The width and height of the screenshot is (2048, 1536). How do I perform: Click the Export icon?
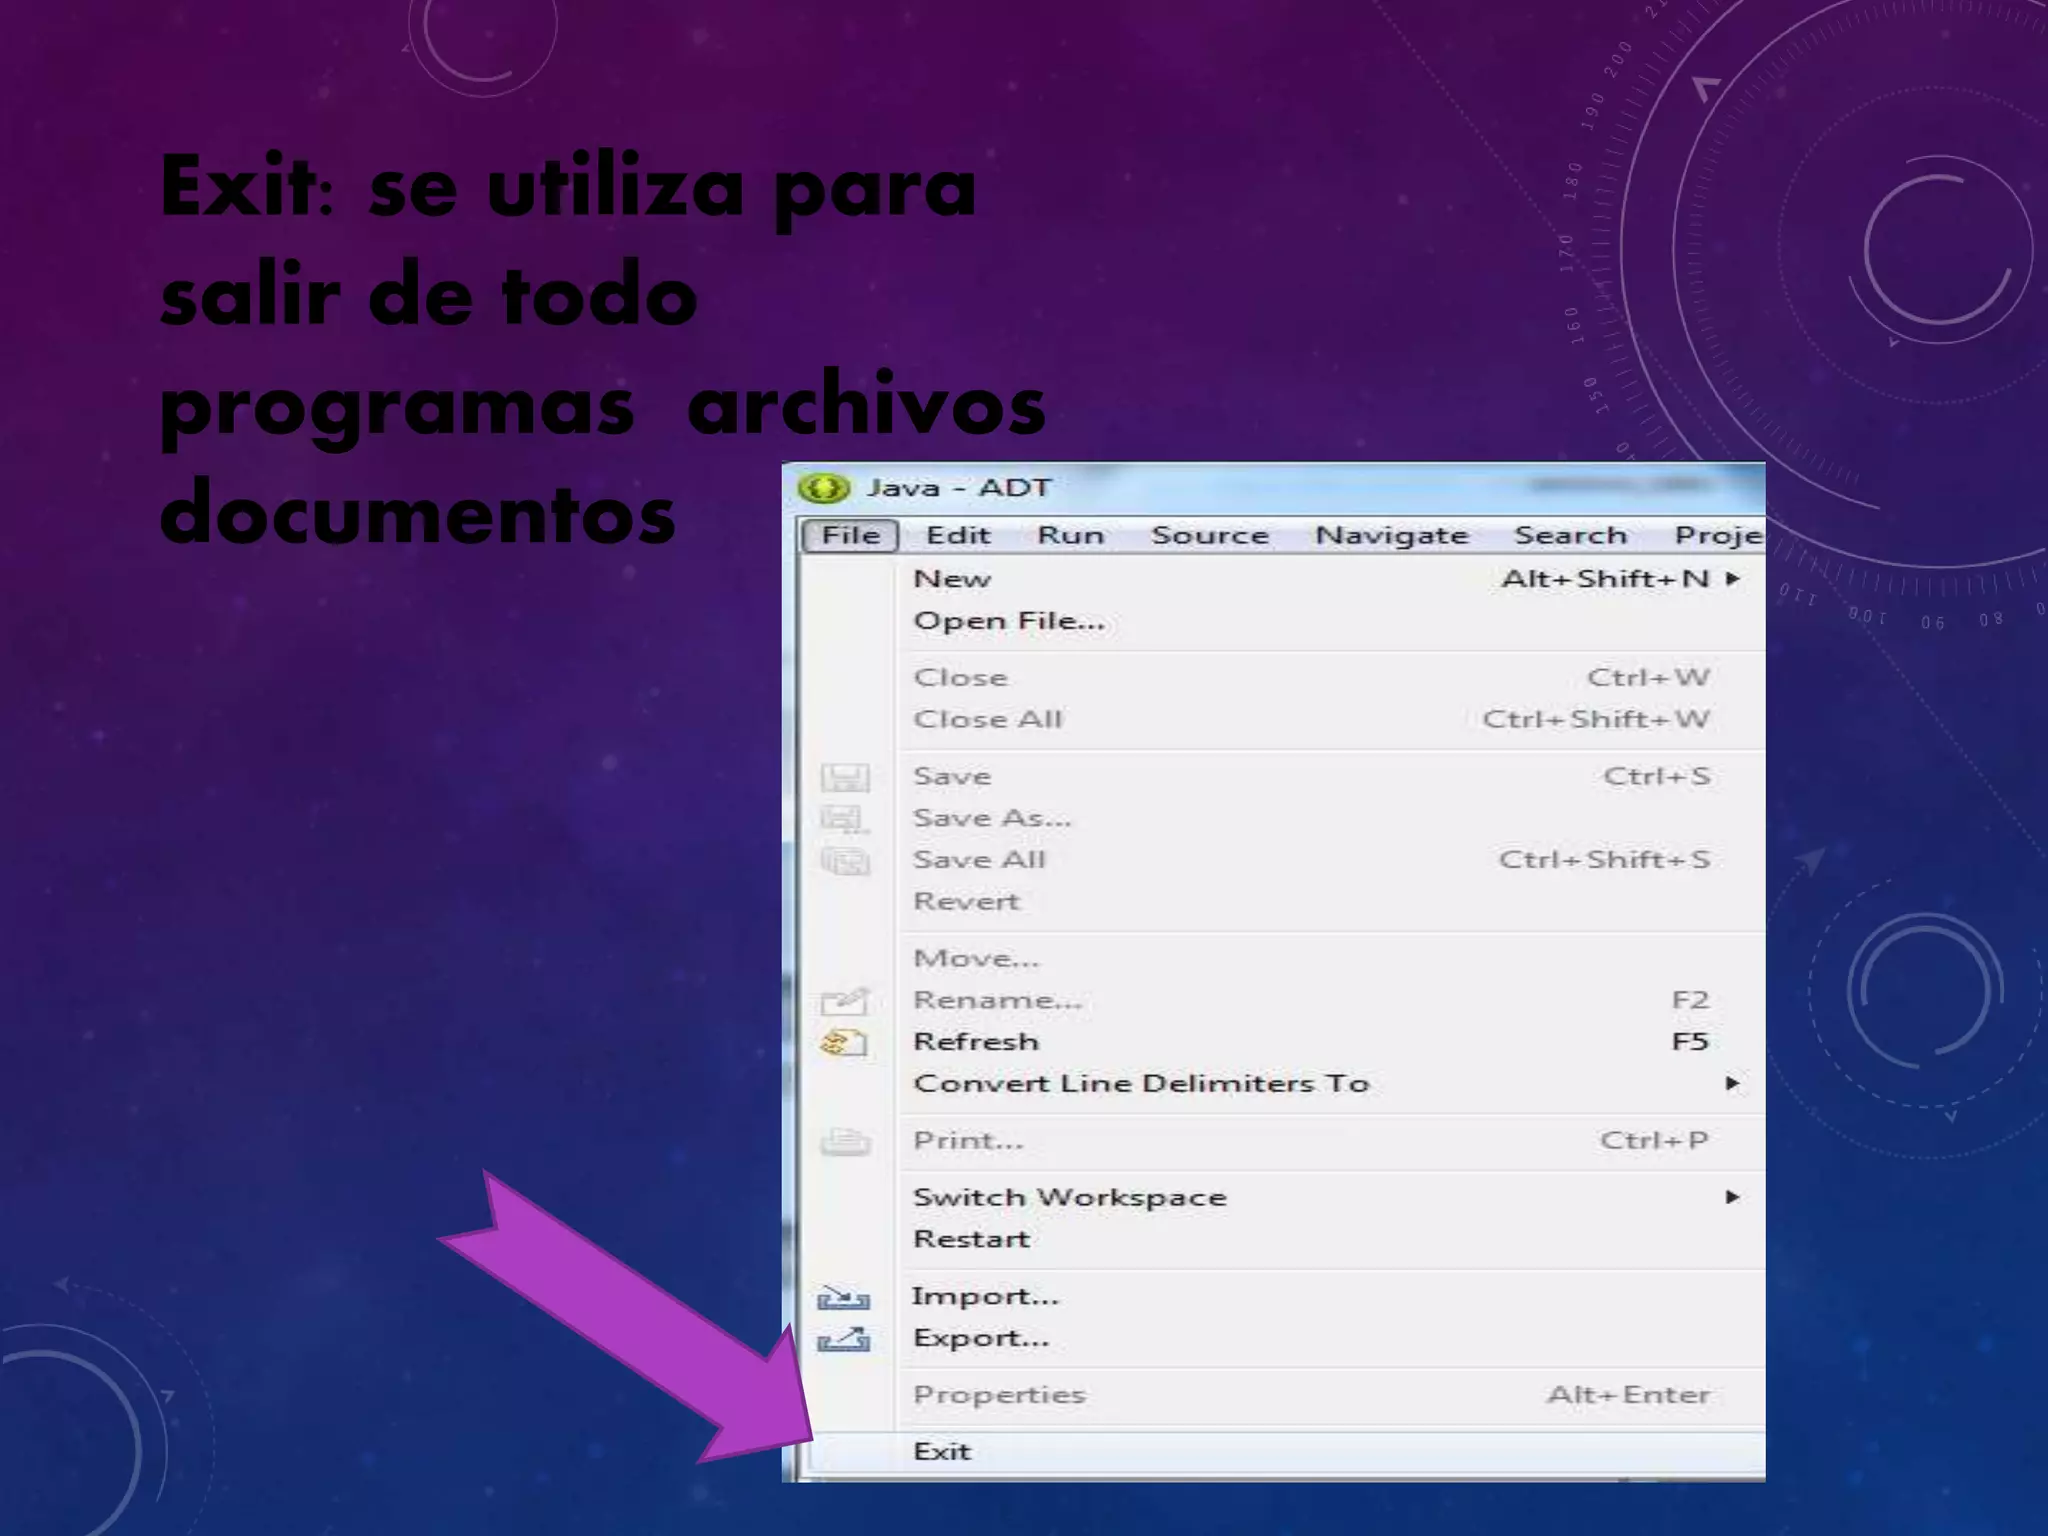[844, 1339]
